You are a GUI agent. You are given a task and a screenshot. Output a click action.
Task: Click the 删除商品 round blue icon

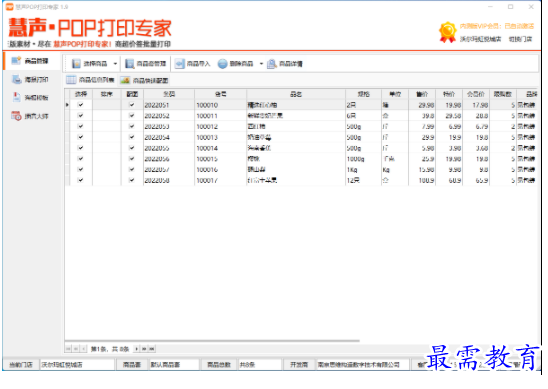(x=223, y=64)
